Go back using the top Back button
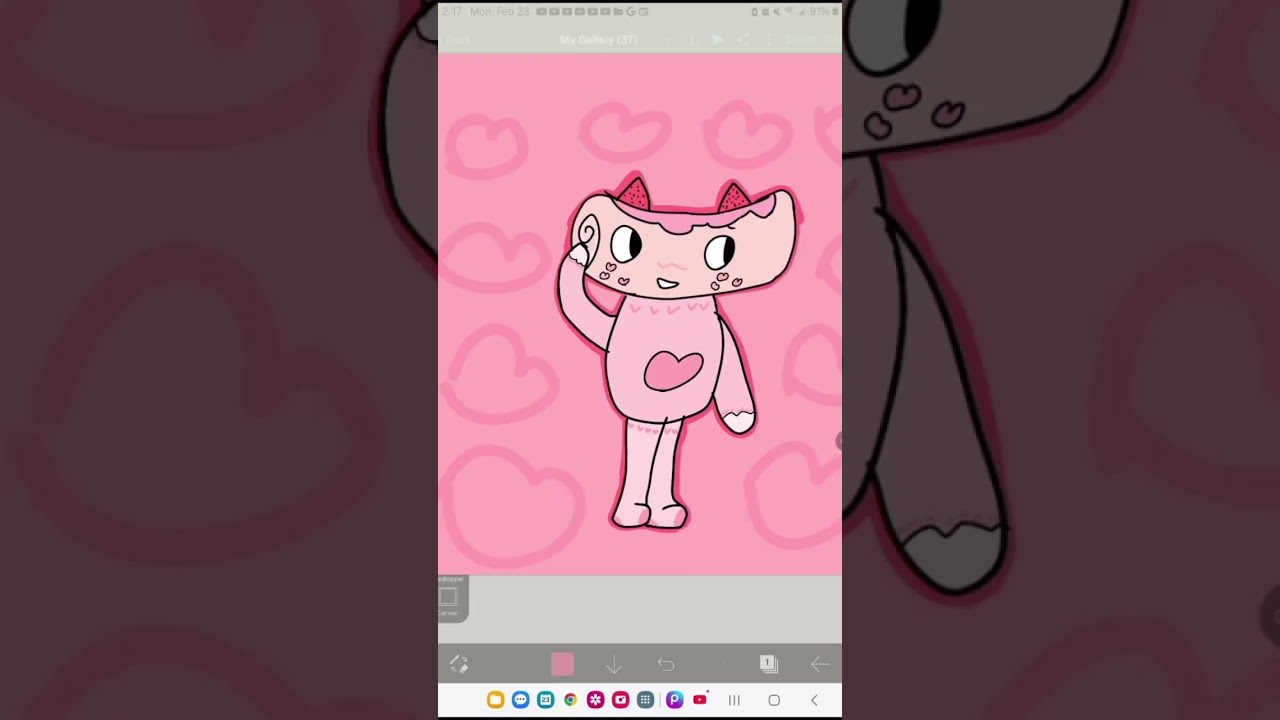This screenshot has width=1280, height=720. click(458, 40)
